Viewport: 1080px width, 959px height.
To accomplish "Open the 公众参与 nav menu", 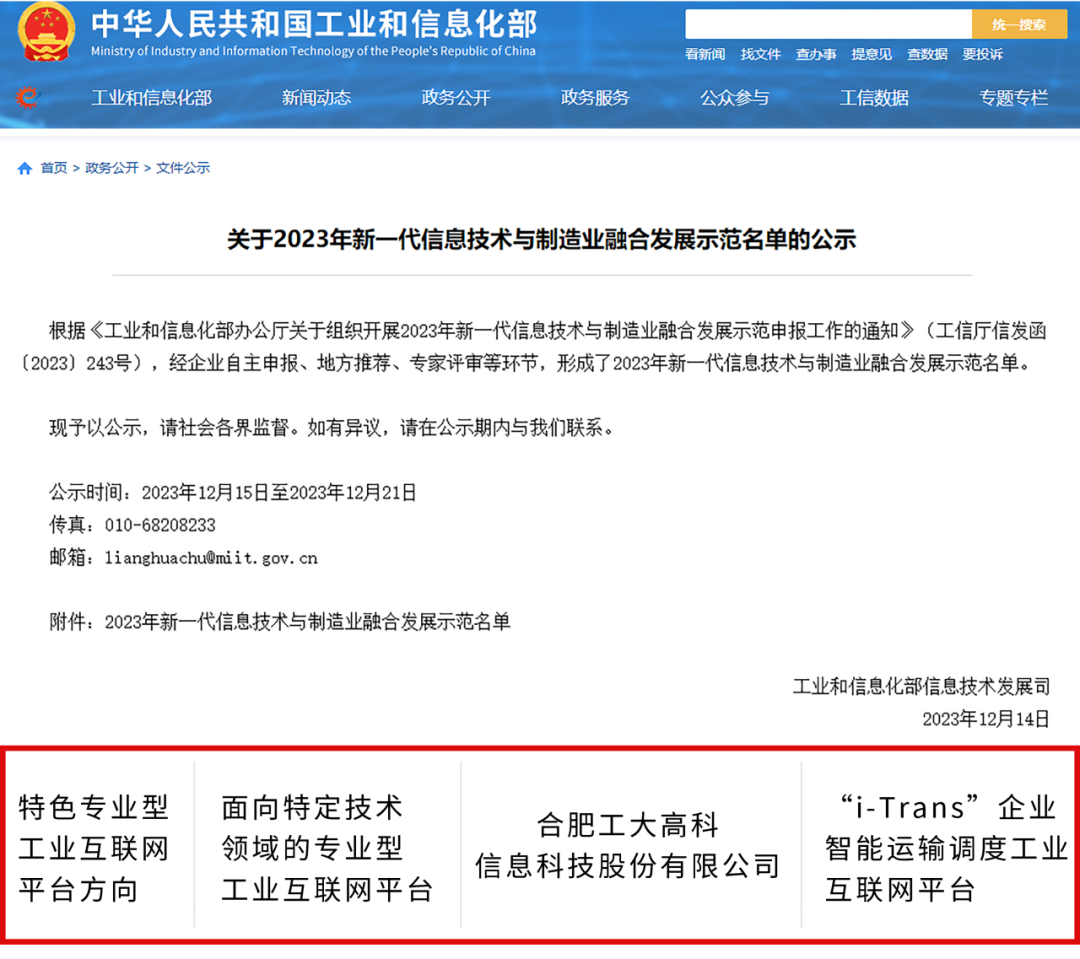I will pos(734,98).
